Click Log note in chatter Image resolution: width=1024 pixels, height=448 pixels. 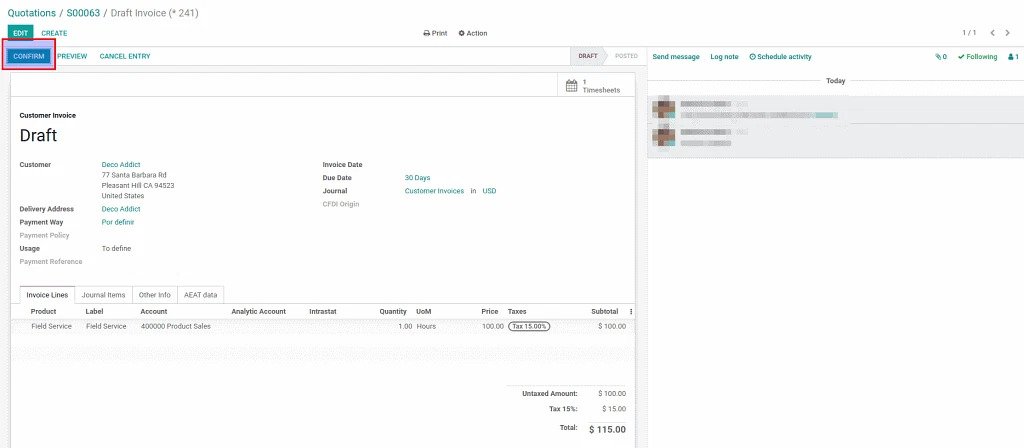(x=724, y=57)
